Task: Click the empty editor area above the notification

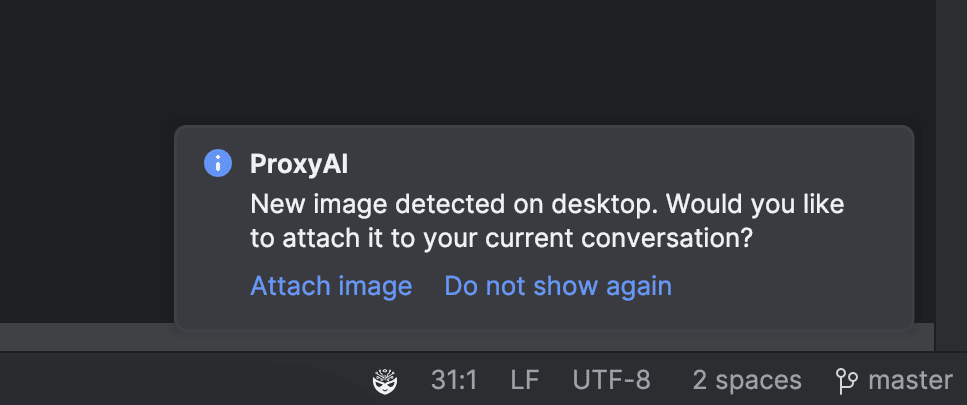Action: tap(467, 62)
